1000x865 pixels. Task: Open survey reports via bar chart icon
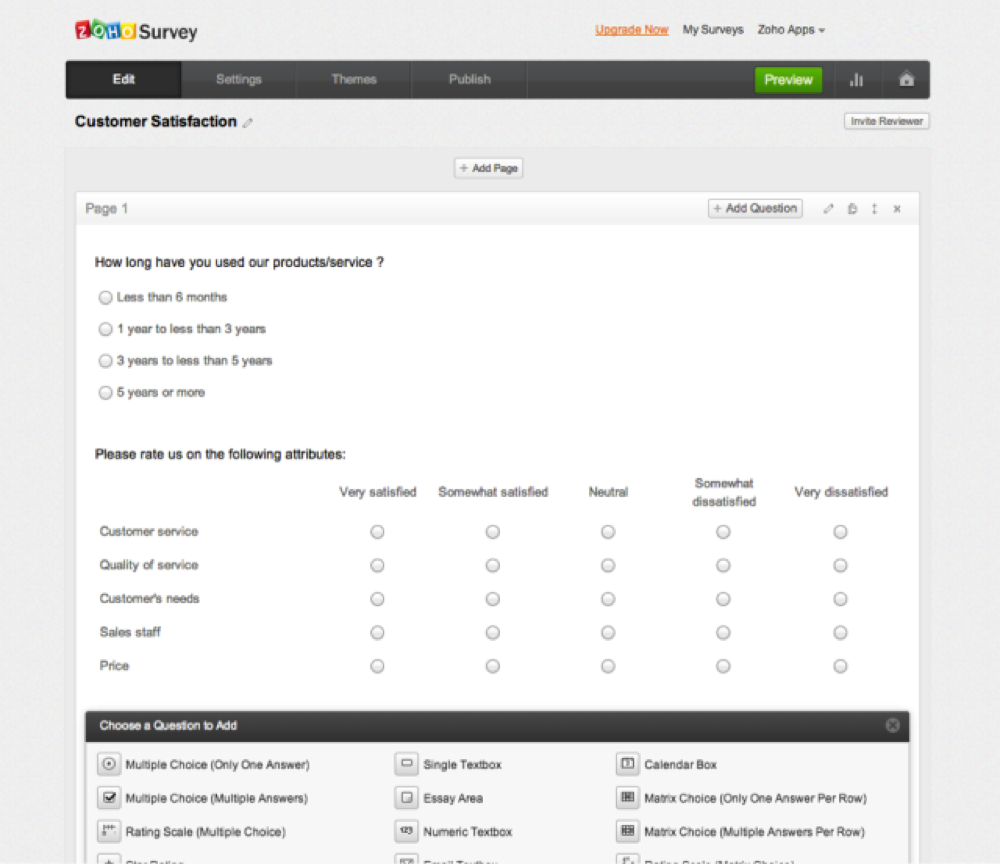coord(857,80)
